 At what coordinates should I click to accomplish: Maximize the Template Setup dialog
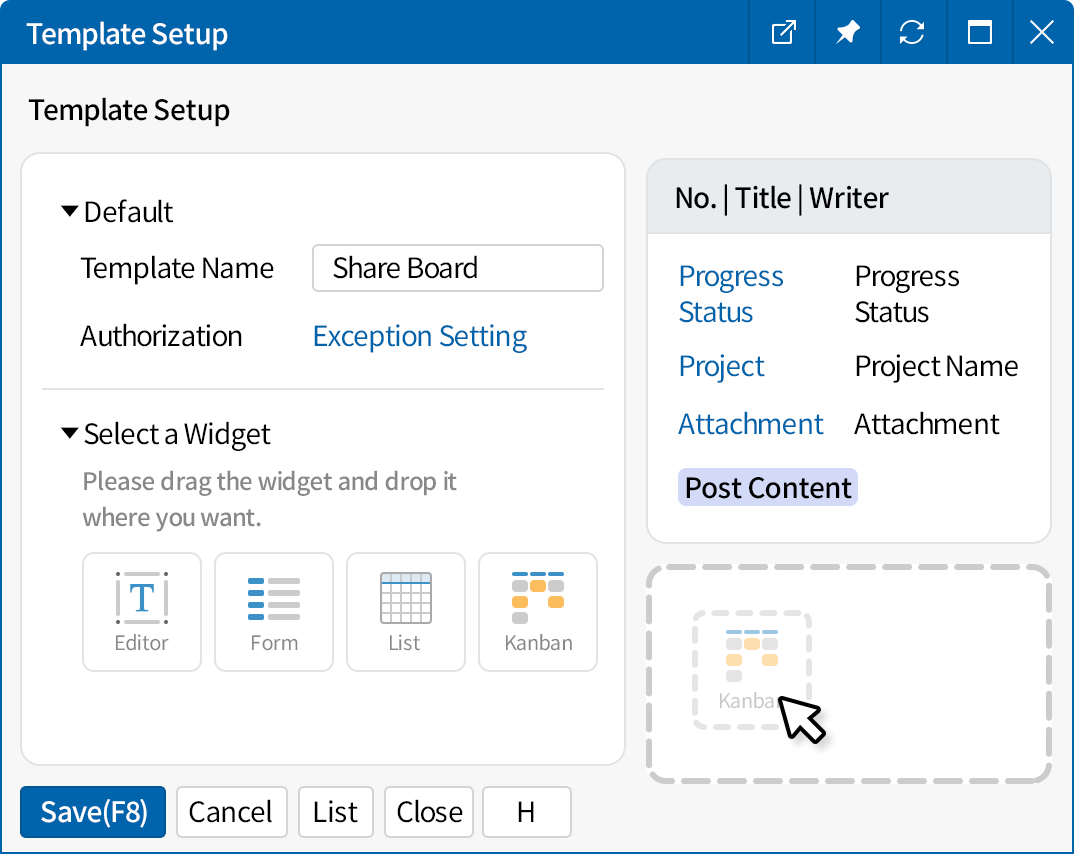pos(979,32)
